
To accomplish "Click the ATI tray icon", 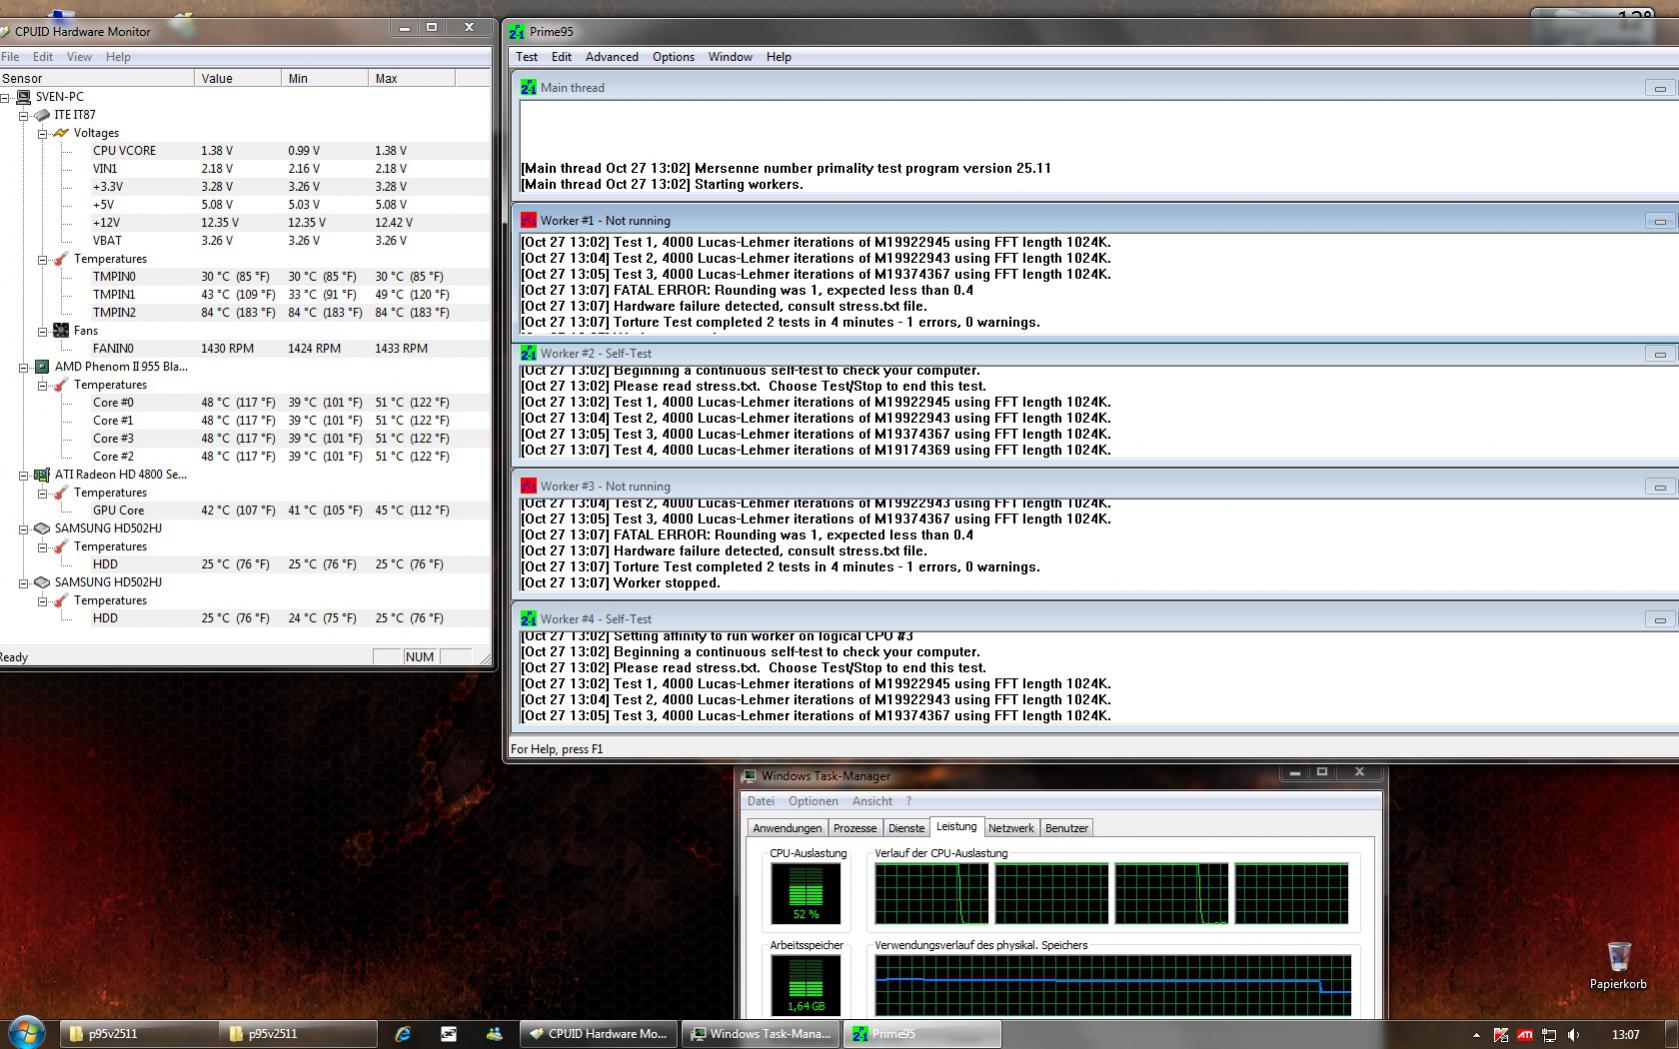I will click(x=1525, y=1035).
